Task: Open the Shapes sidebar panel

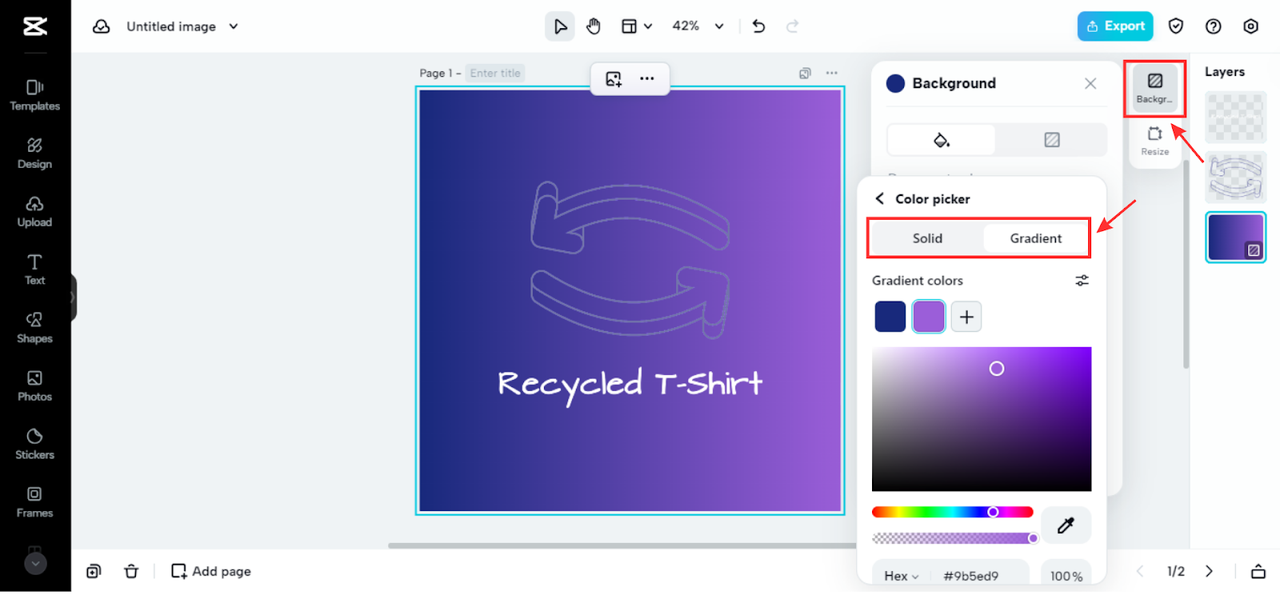Action: click(35, 327)
